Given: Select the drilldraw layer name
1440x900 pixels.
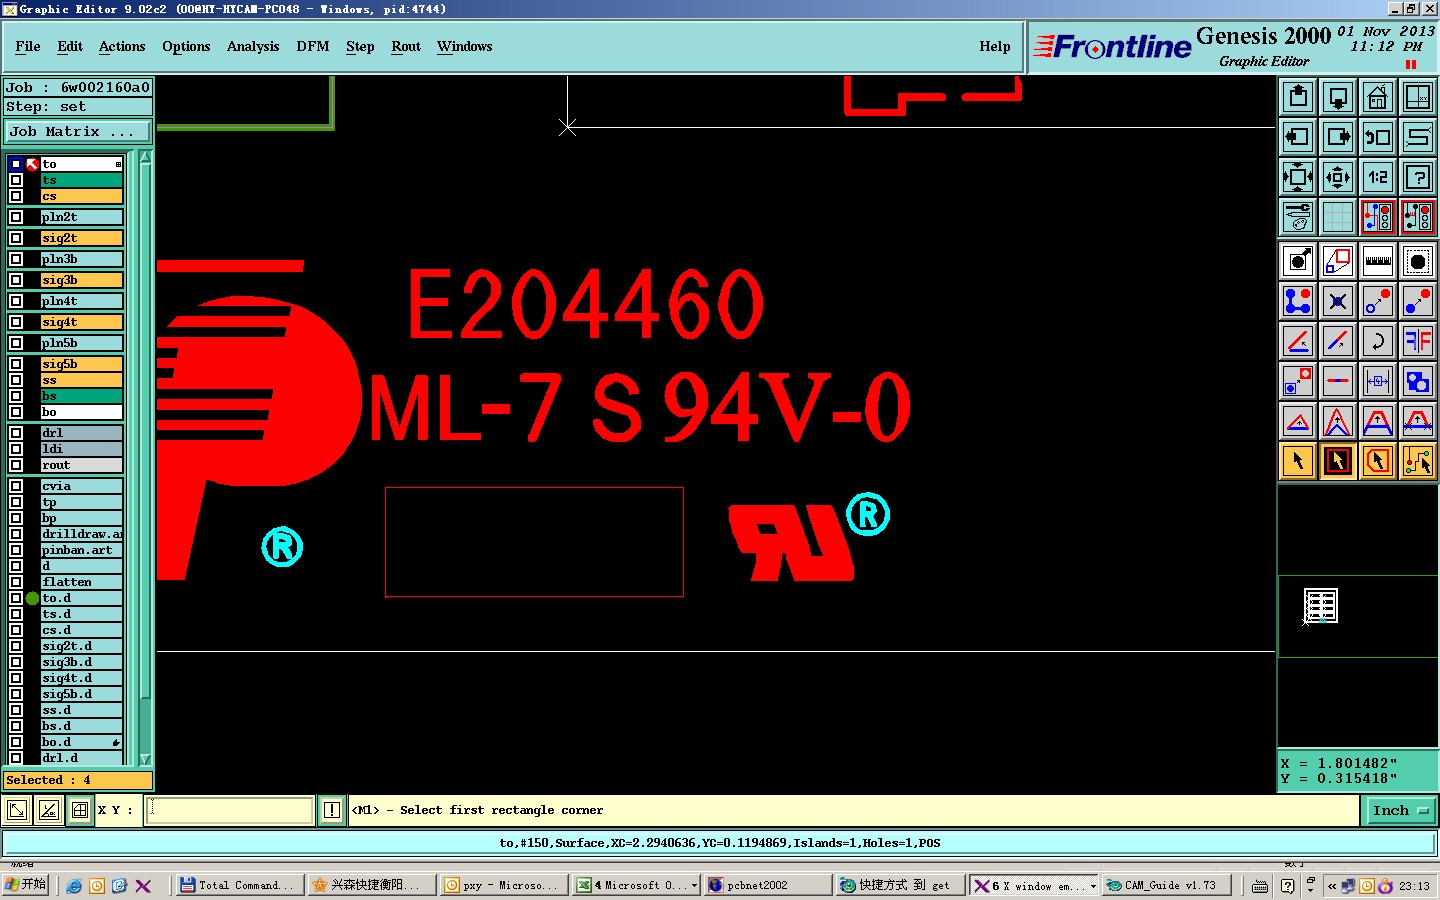Looking at the screenshot, I should tap(82, 534).
